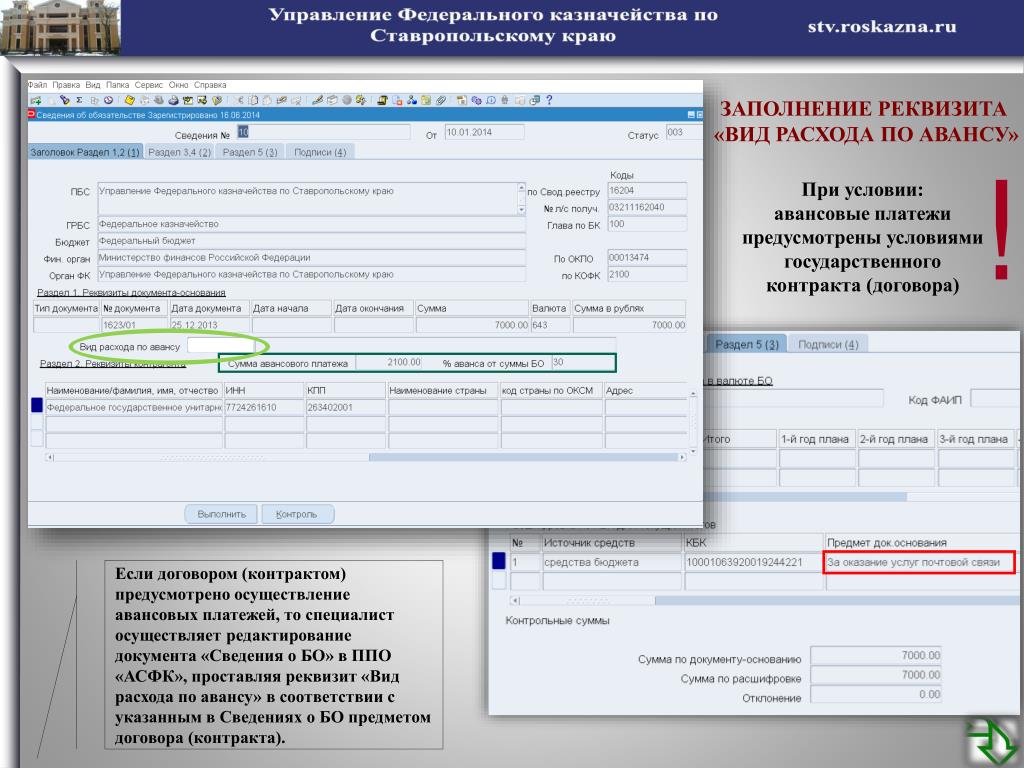Click the hierarchy tree icon in toolbar
Image resolution: width=1024 pixels, height=768 pixels.
point(412,100)
